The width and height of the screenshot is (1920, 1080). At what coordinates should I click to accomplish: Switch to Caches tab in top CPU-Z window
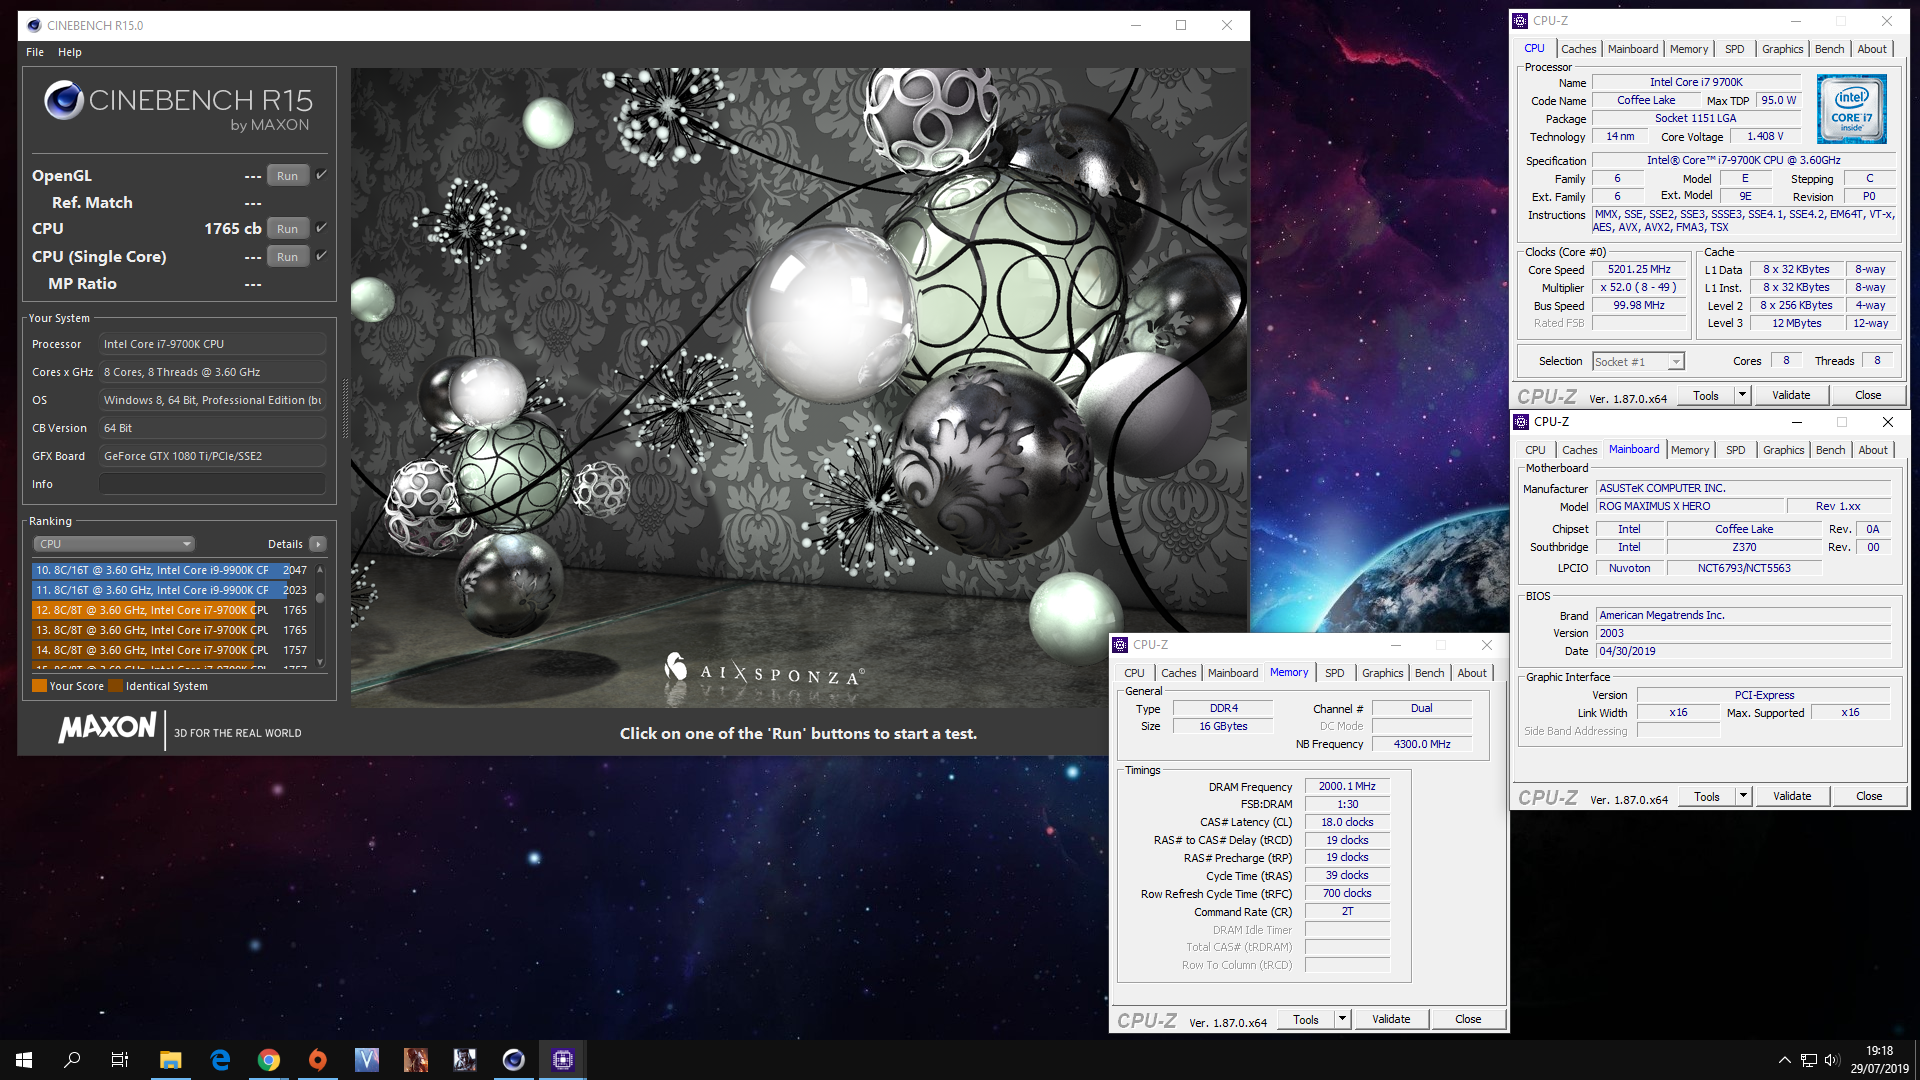1578,49
